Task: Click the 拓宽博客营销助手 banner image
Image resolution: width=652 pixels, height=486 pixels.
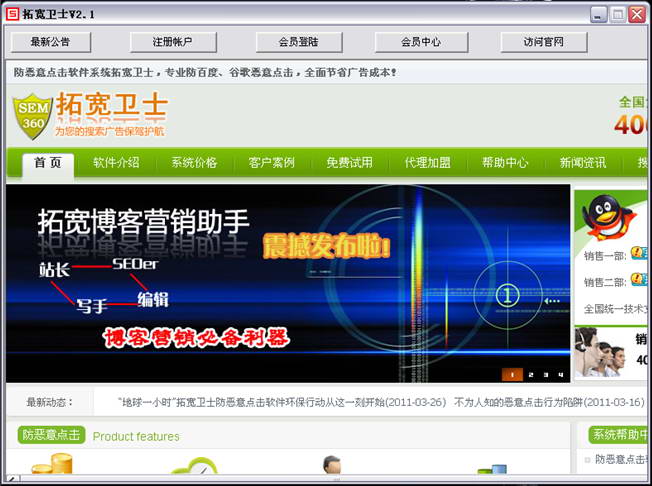Action: click(x=288, y=284)
